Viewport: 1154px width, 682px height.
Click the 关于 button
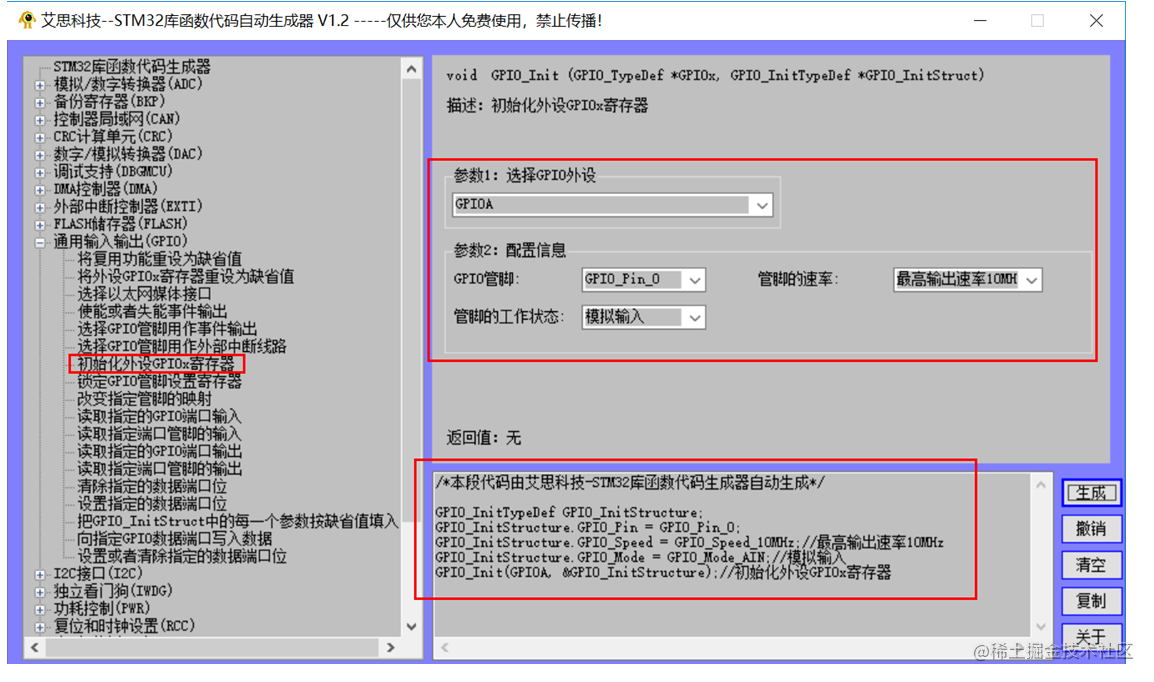coord(1091,636)
